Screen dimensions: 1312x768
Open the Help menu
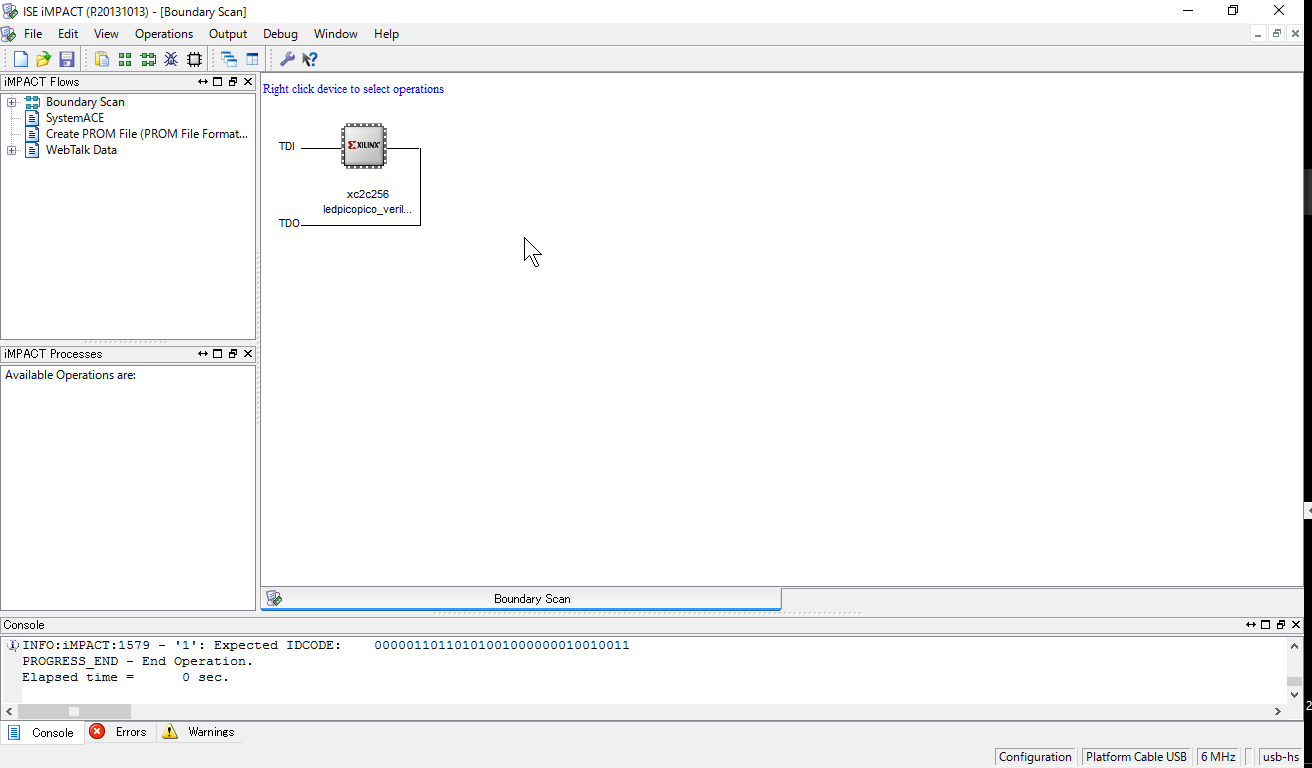[x=386, y=34]
